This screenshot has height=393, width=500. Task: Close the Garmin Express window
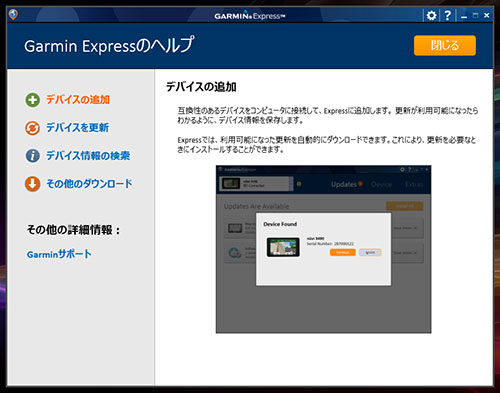tap(487, 15)
